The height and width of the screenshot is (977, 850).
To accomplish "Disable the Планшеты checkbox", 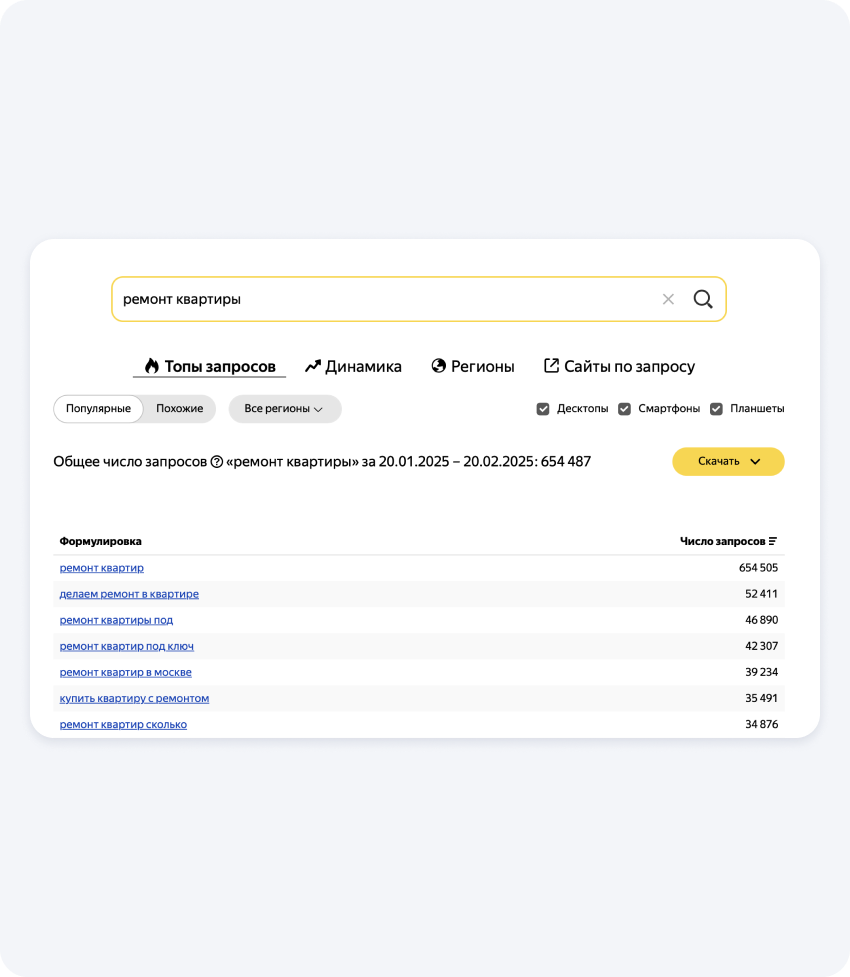I will (x=716, y=409).
